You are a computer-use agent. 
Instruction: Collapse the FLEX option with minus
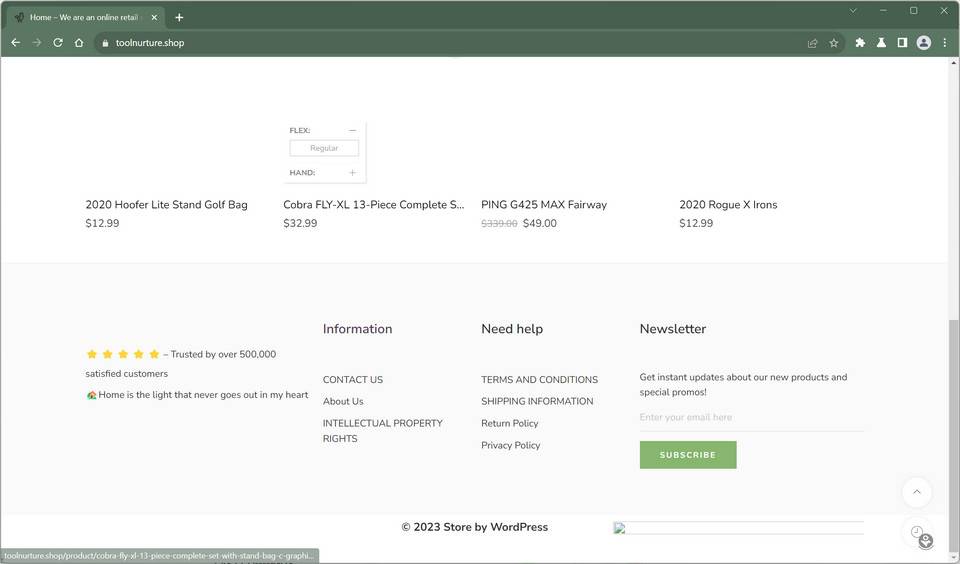coord(352,130)
